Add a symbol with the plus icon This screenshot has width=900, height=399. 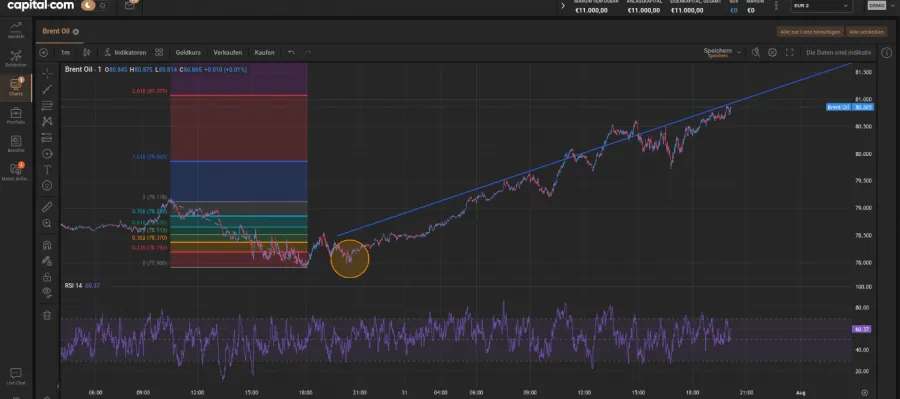44,52
